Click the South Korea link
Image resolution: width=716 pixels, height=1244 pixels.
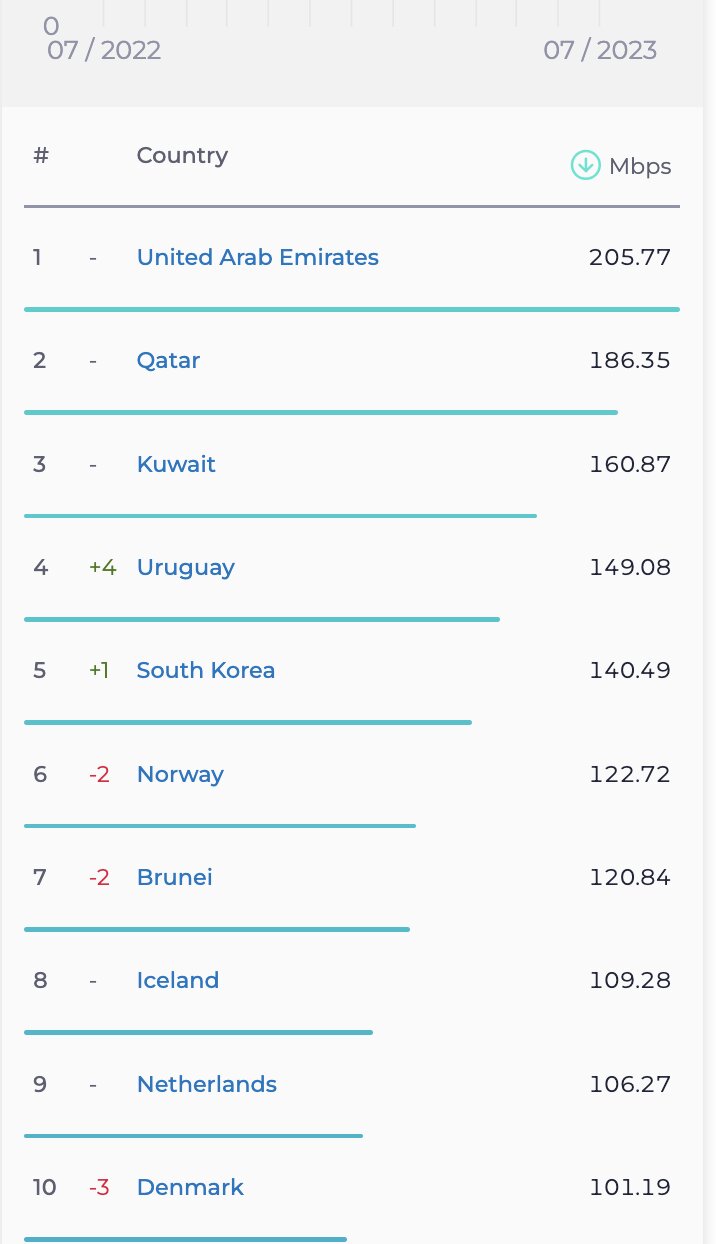click(205, 671)
